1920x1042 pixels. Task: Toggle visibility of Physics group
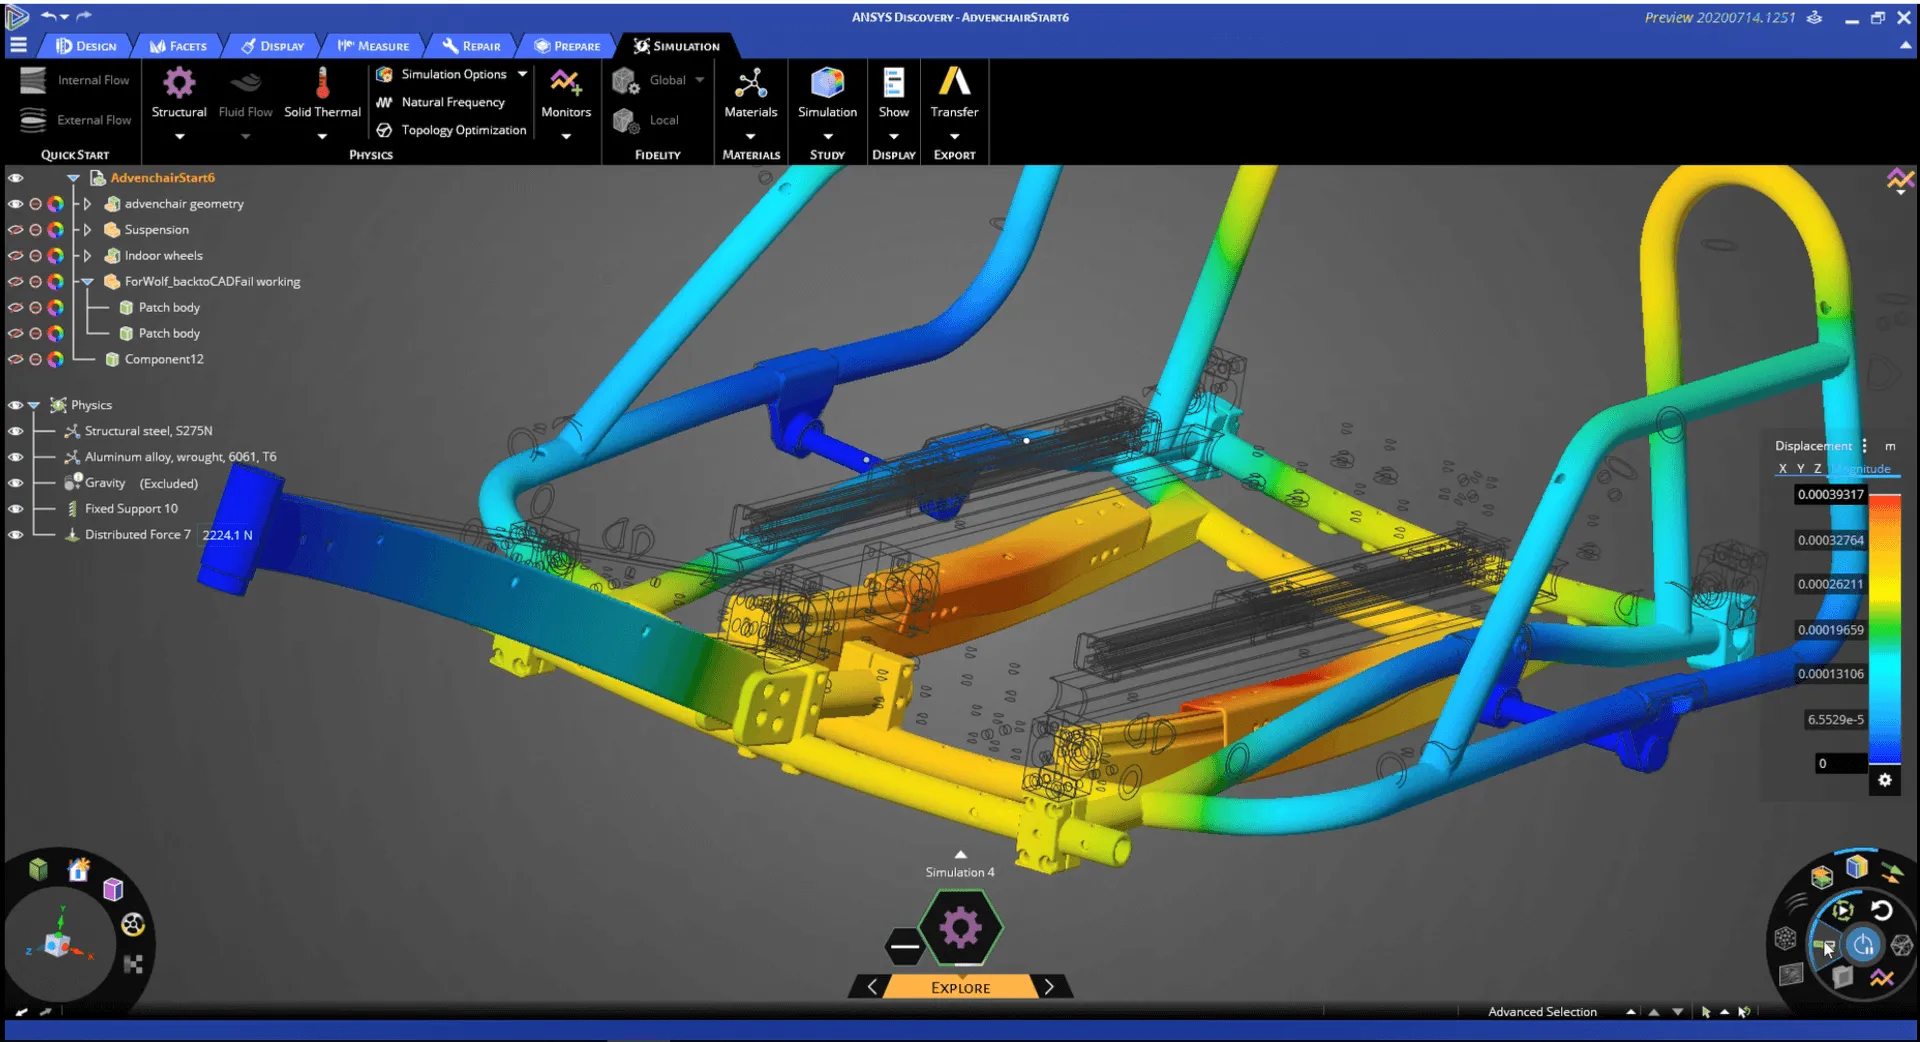click(16, 405)
